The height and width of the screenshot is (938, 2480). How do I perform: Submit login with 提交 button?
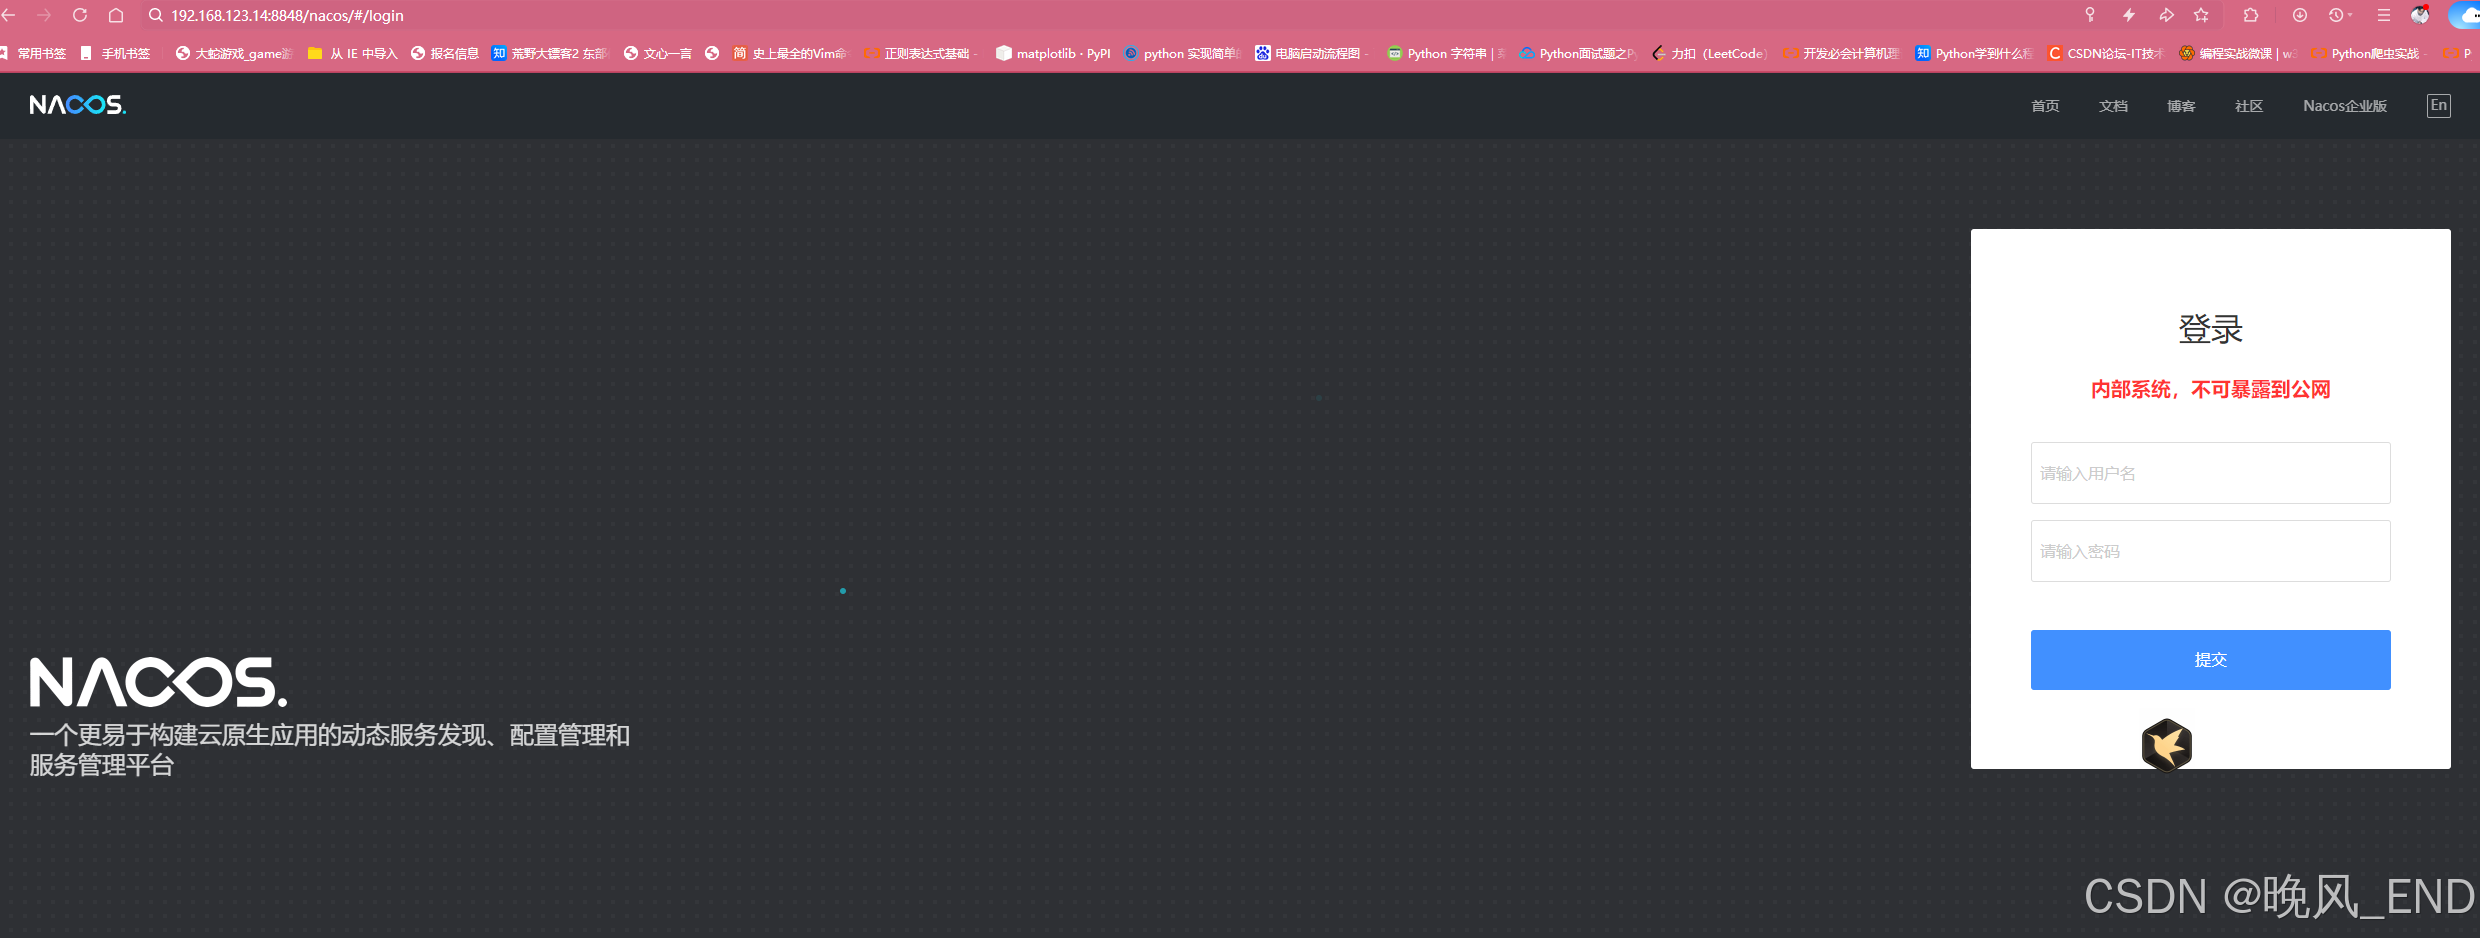tap(2210, 660)
